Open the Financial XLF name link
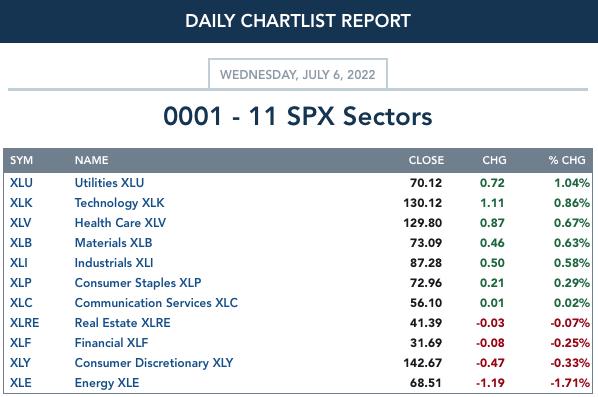Image resolution: width=598 pixels, height=397 pixels. [111, 343]
